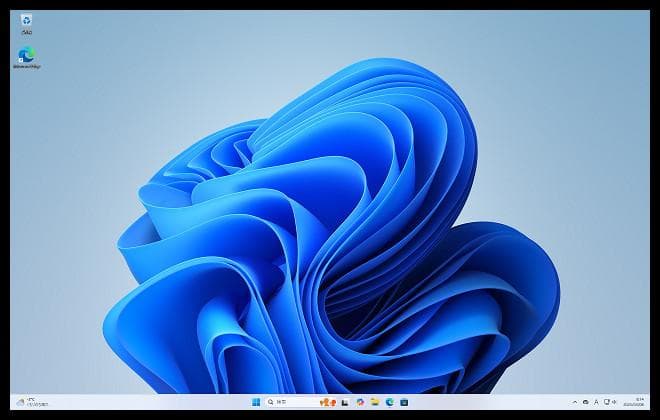Open the network quick settings icon
The width and height of the screenshot is (660, 420).
pos(608,401)
